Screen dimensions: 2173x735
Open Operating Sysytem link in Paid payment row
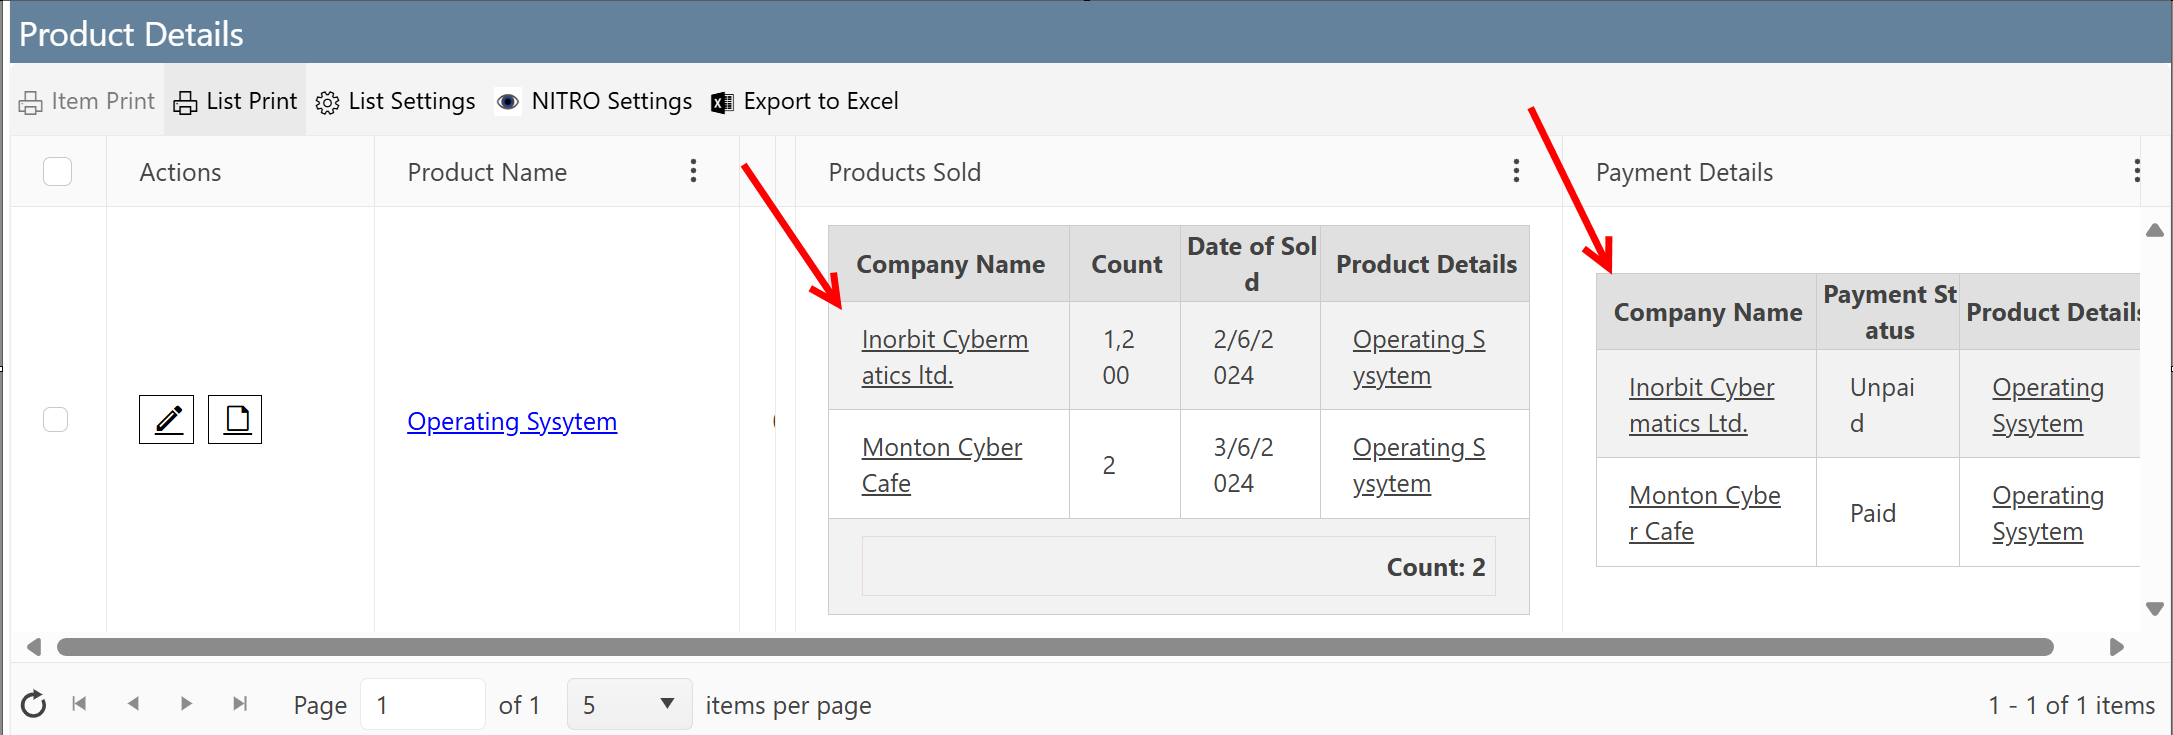tap(2048, 513)
